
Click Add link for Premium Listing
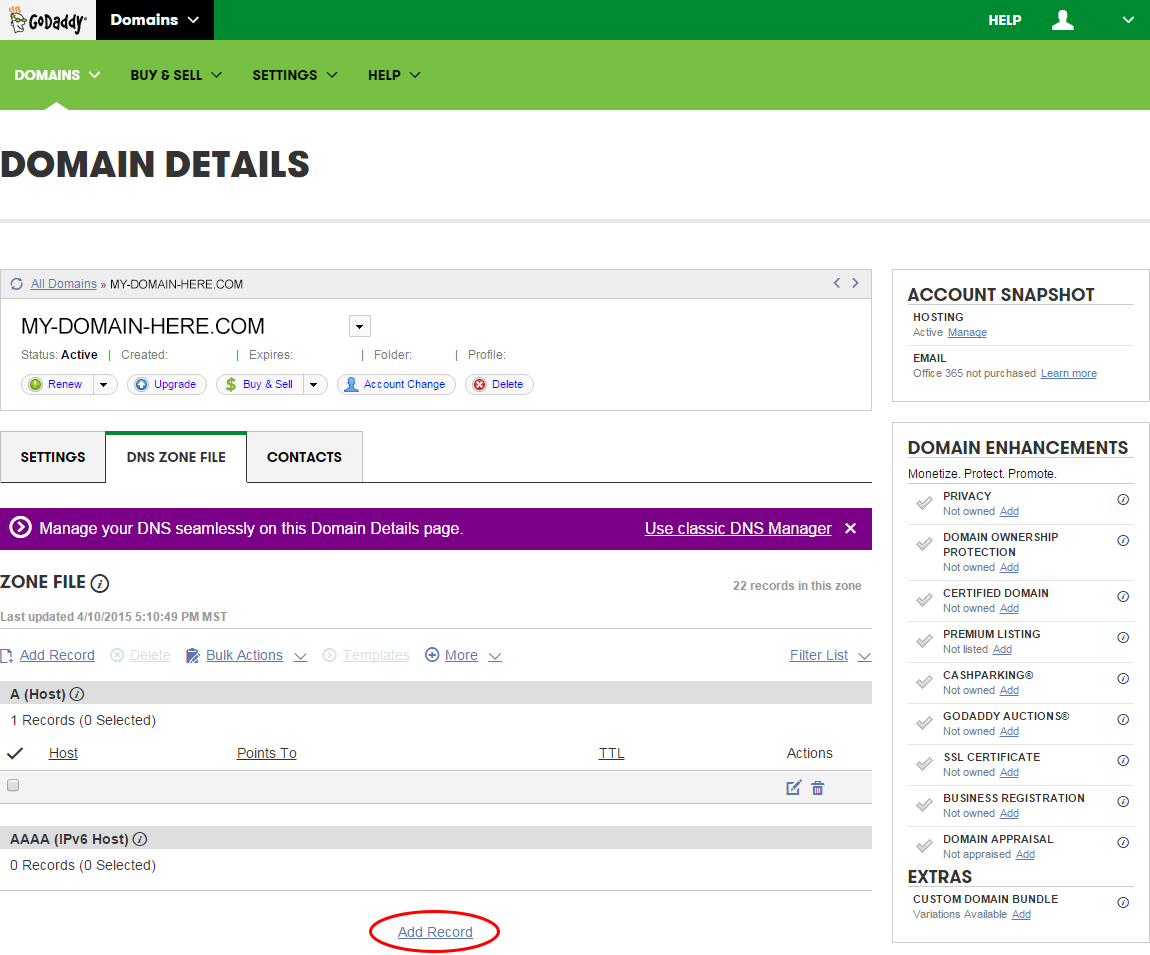(x=1002, y=649)
